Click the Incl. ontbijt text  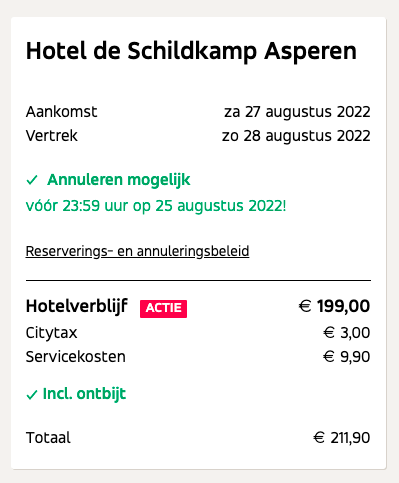(84, 394)
